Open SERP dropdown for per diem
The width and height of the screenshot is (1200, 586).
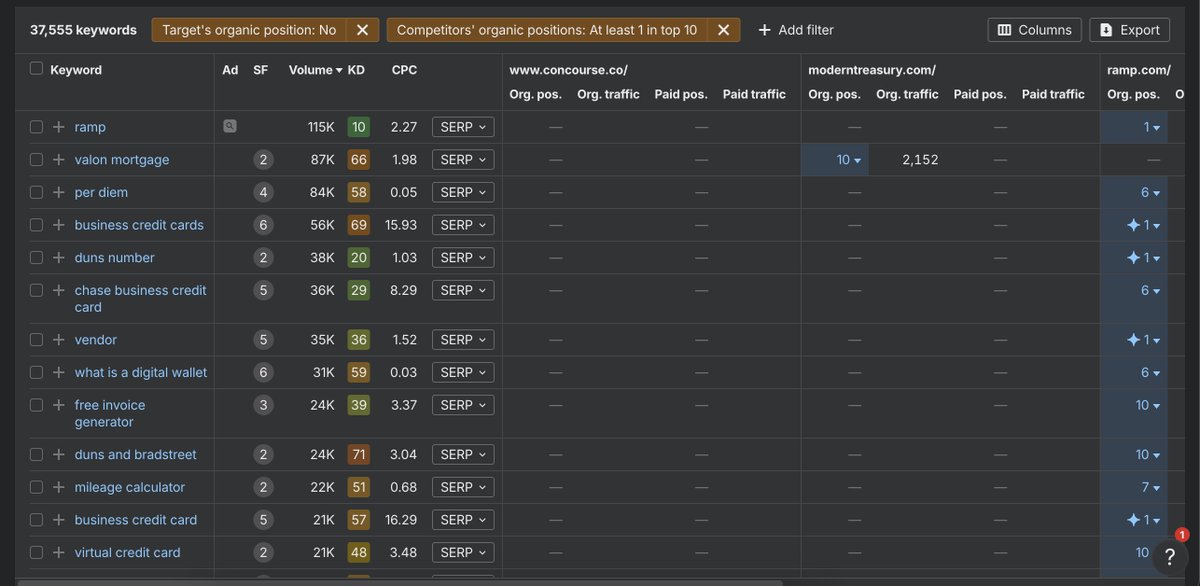(463, 192)
